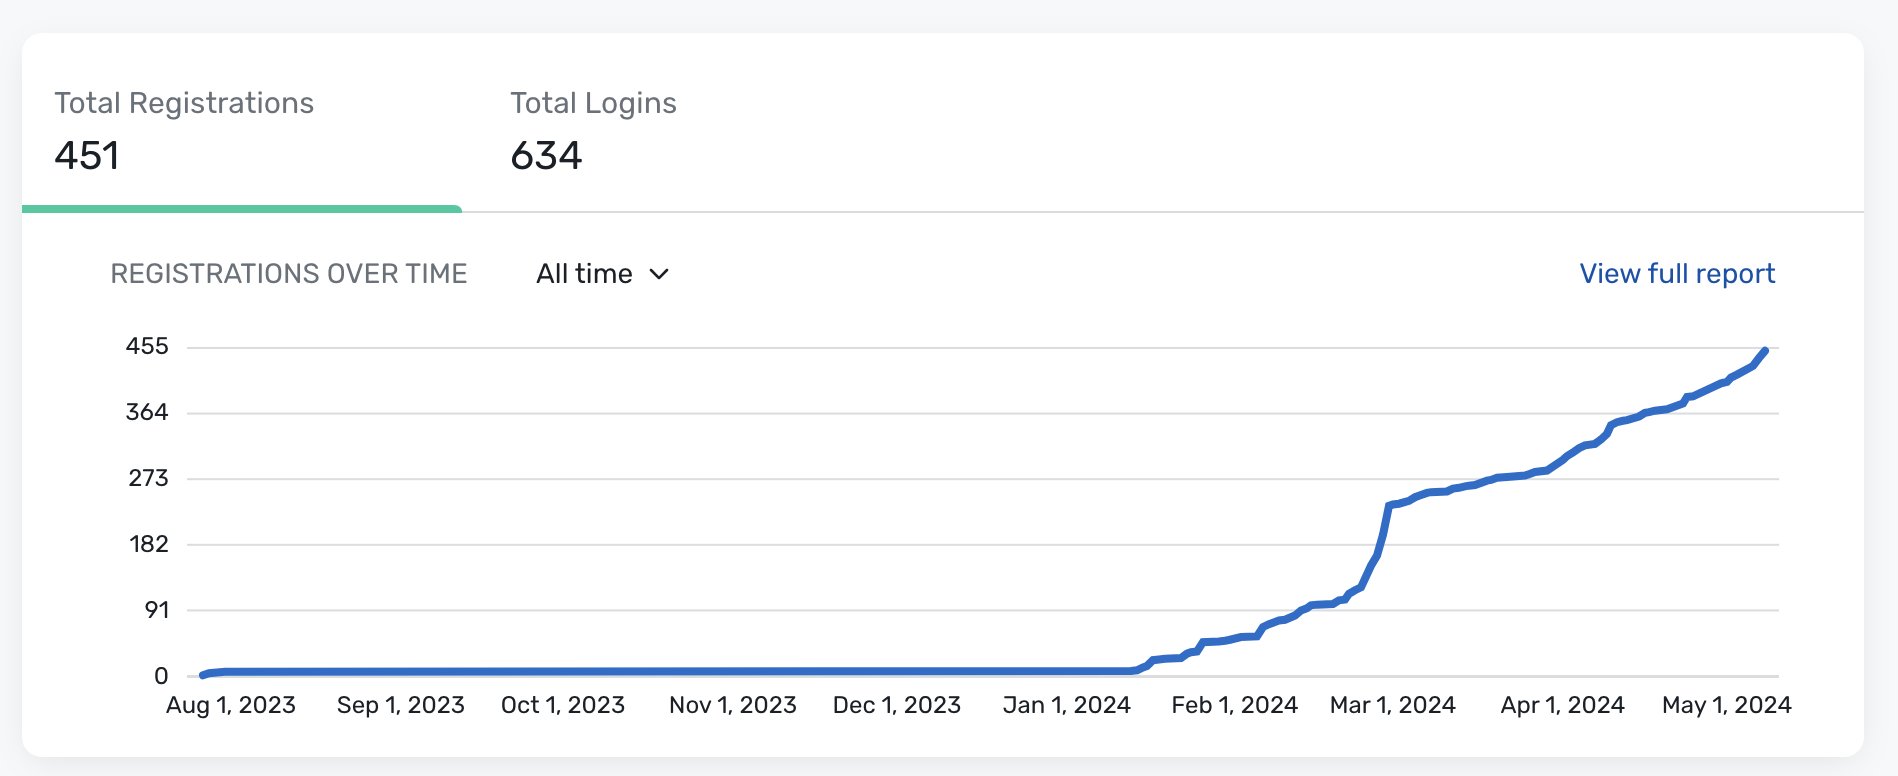Click the end point of the blue line

coord(1765,351)
